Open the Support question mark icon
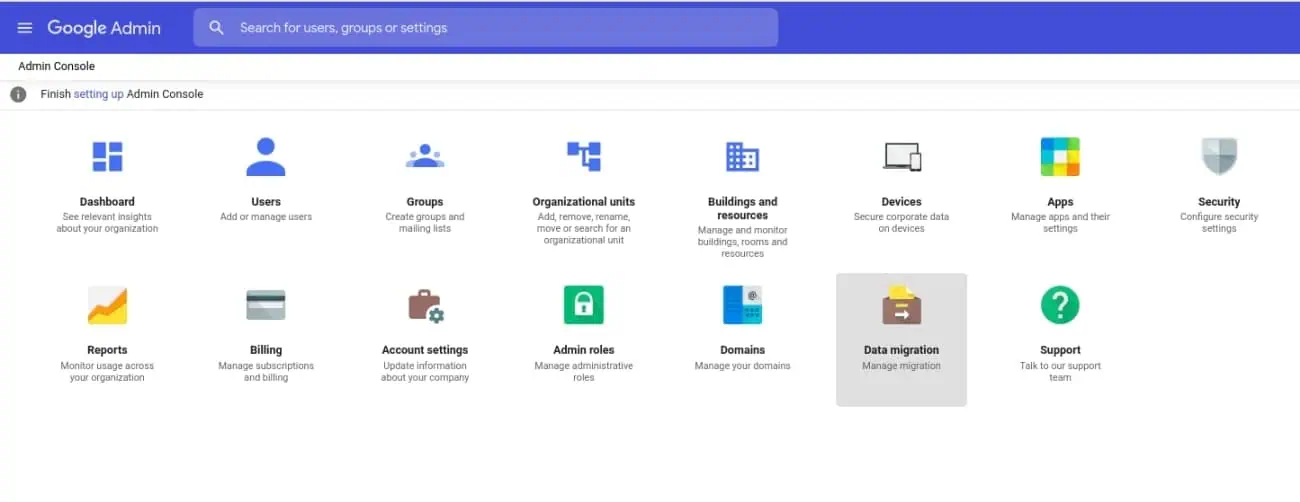1300x502 pixels. pyautogui.click(x=1060, y=305)
